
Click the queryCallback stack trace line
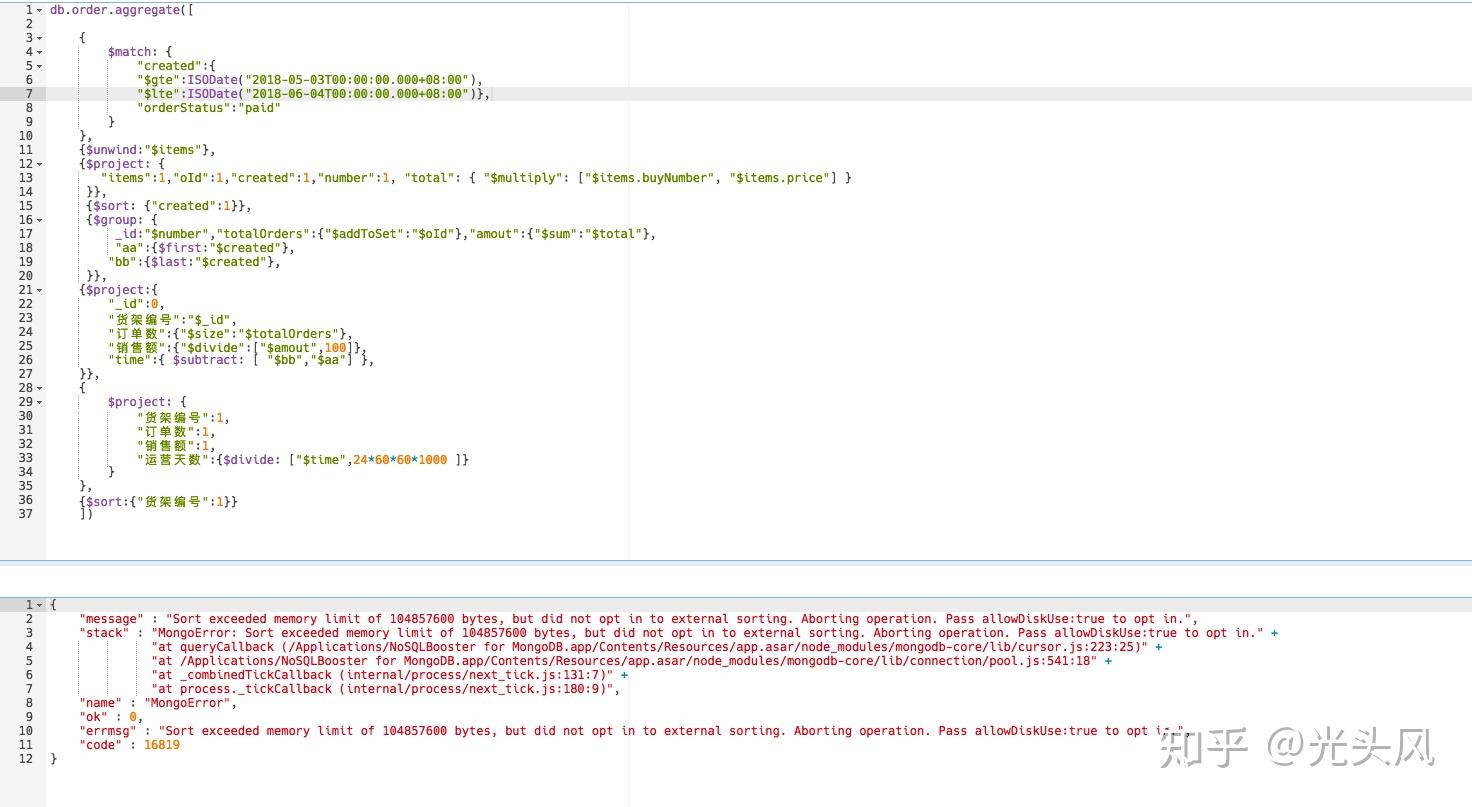tap(656, 647)
